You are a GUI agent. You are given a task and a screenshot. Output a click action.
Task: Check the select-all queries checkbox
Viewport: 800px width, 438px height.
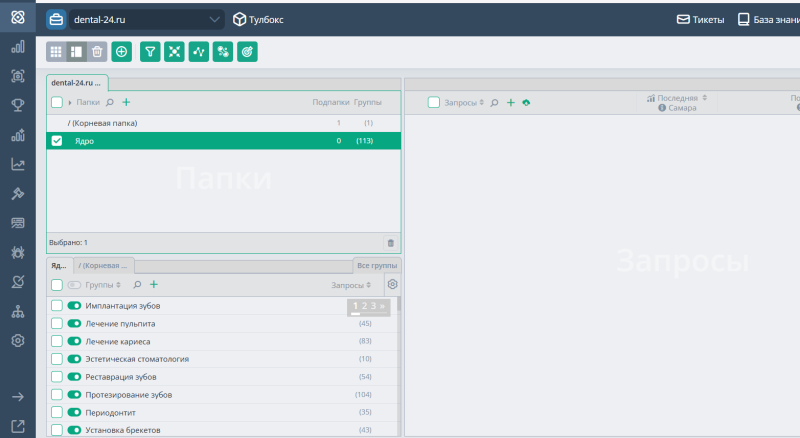pos(434,102)
